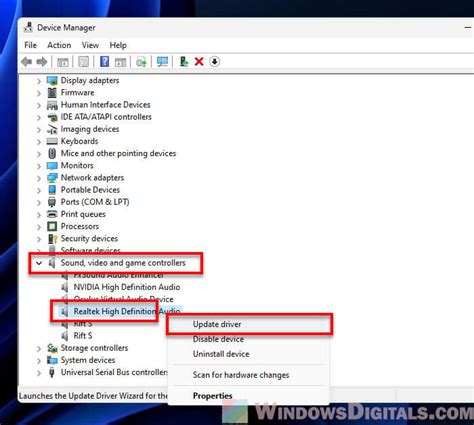474x425 pixels.
Task: Click the Portable Devices icon
Action: (x=52, y=190)
